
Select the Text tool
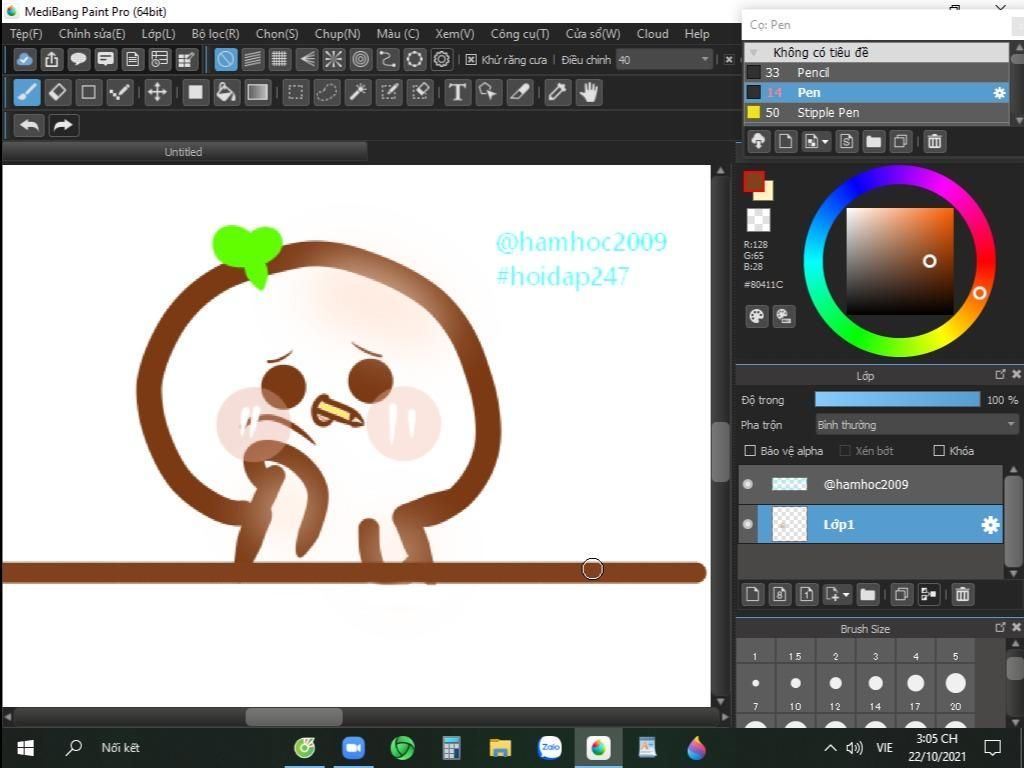[x=457, y=92]
